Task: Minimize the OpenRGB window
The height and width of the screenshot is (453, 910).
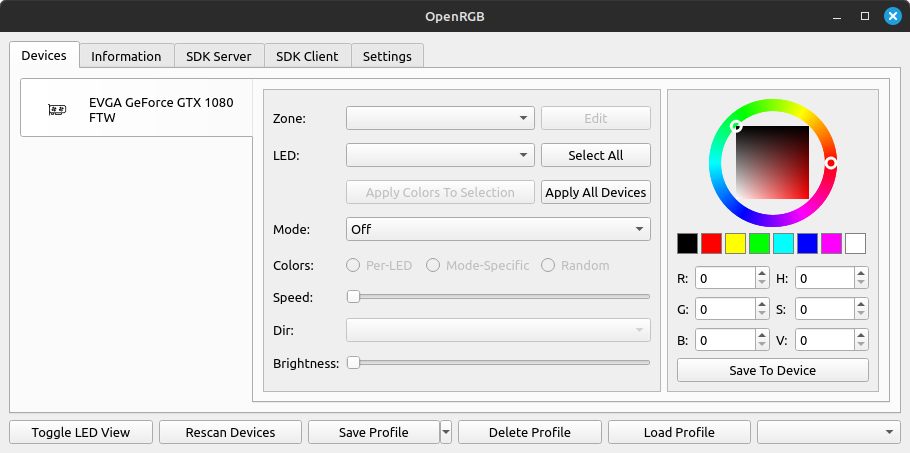Action: coord(837,16)
